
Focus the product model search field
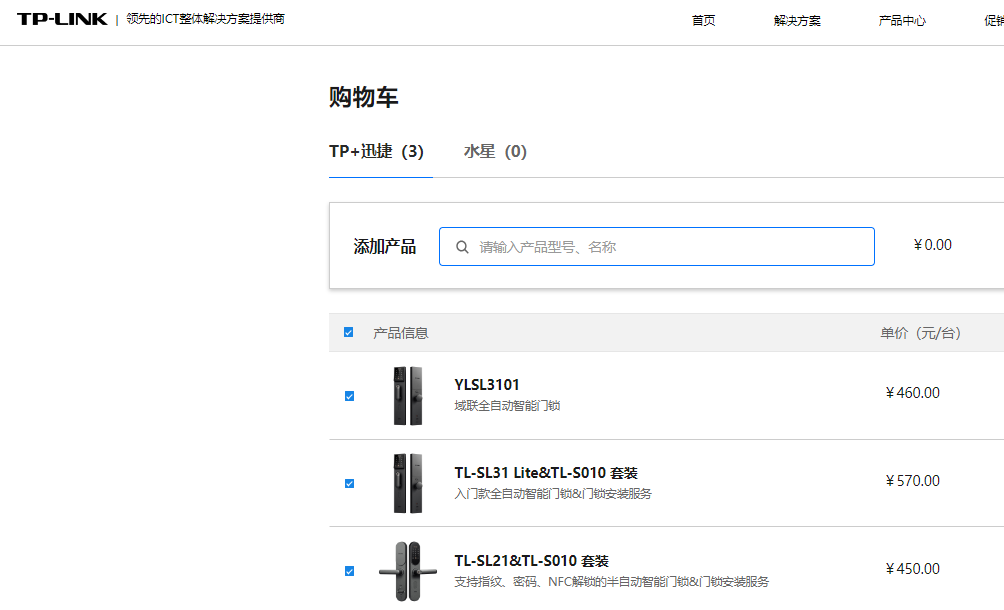[x=656, y=246]
